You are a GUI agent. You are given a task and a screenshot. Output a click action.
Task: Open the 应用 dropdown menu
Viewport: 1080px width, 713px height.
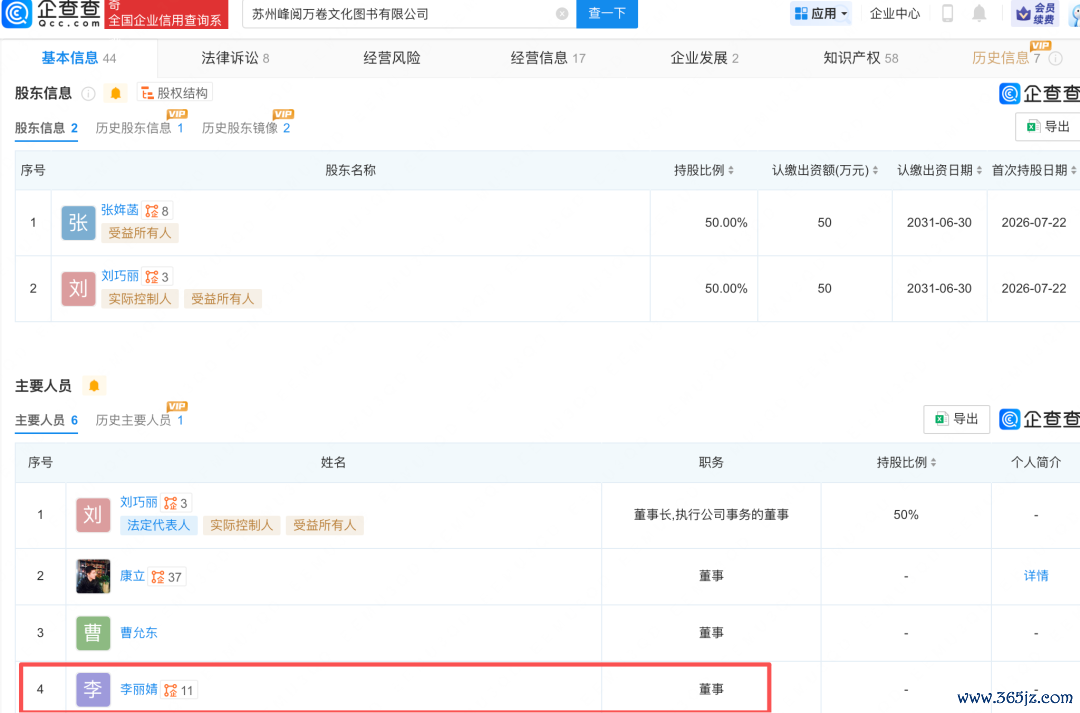[x=820, y=14]
